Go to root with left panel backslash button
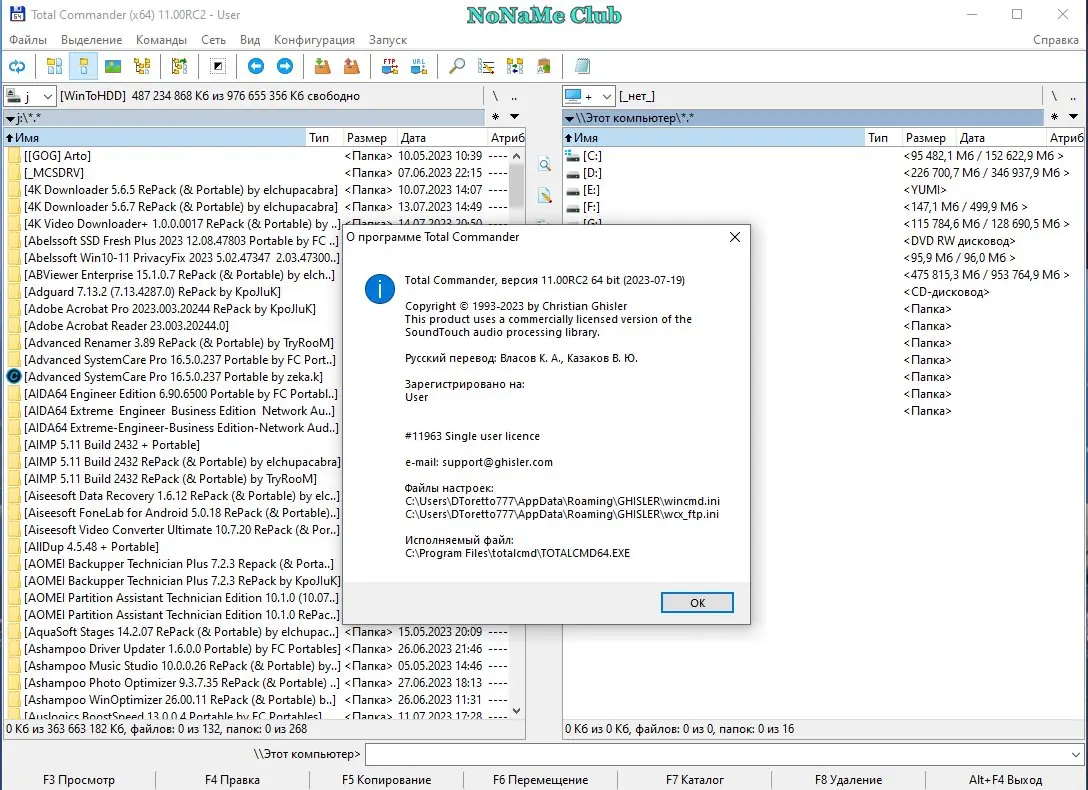 point(495,96)
